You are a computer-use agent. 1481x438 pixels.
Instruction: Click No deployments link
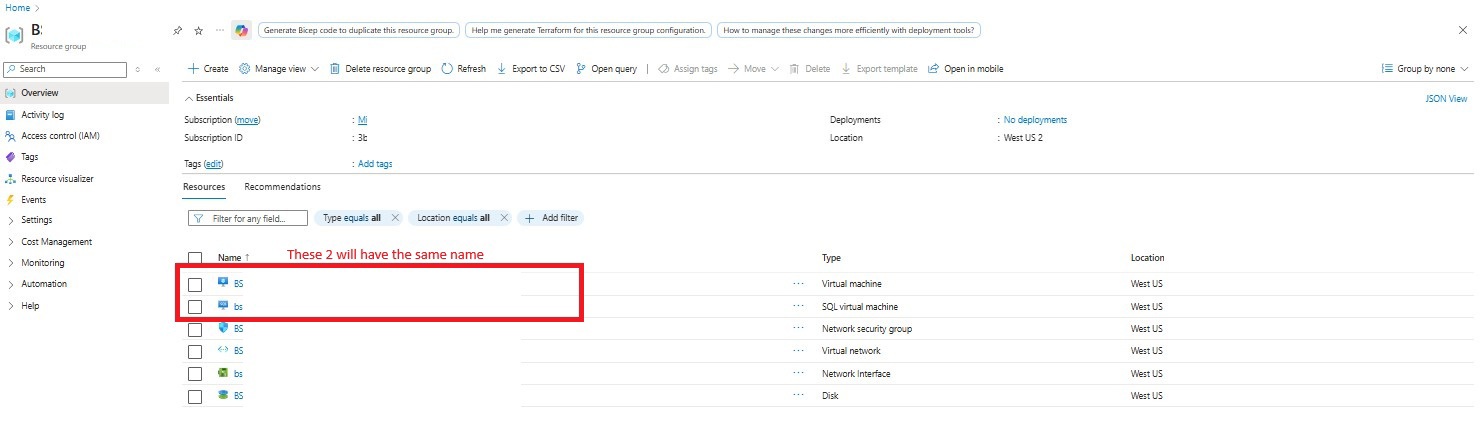pyautogui.click(x=1035, y=120)
